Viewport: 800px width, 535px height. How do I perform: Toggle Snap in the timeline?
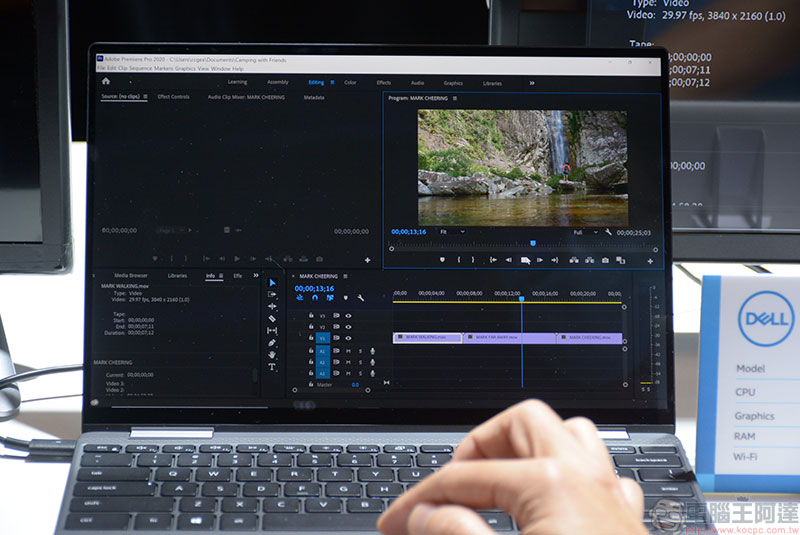click(315, 298)
